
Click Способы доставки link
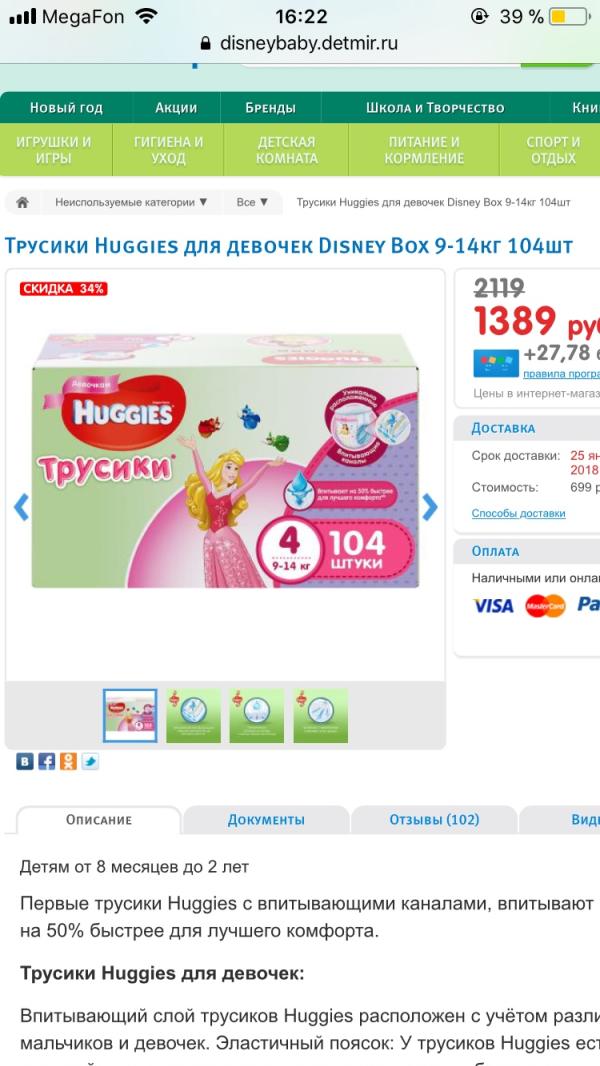click(518, 513)
